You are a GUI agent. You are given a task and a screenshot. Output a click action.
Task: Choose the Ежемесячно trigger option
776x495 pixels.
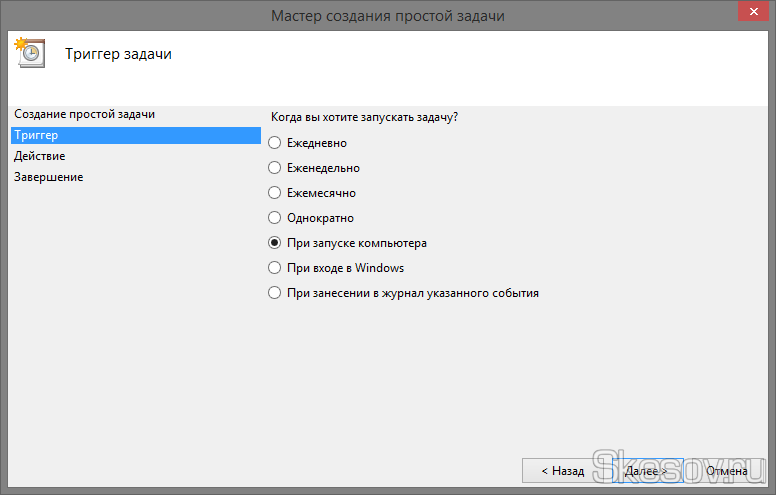(275, 193)
